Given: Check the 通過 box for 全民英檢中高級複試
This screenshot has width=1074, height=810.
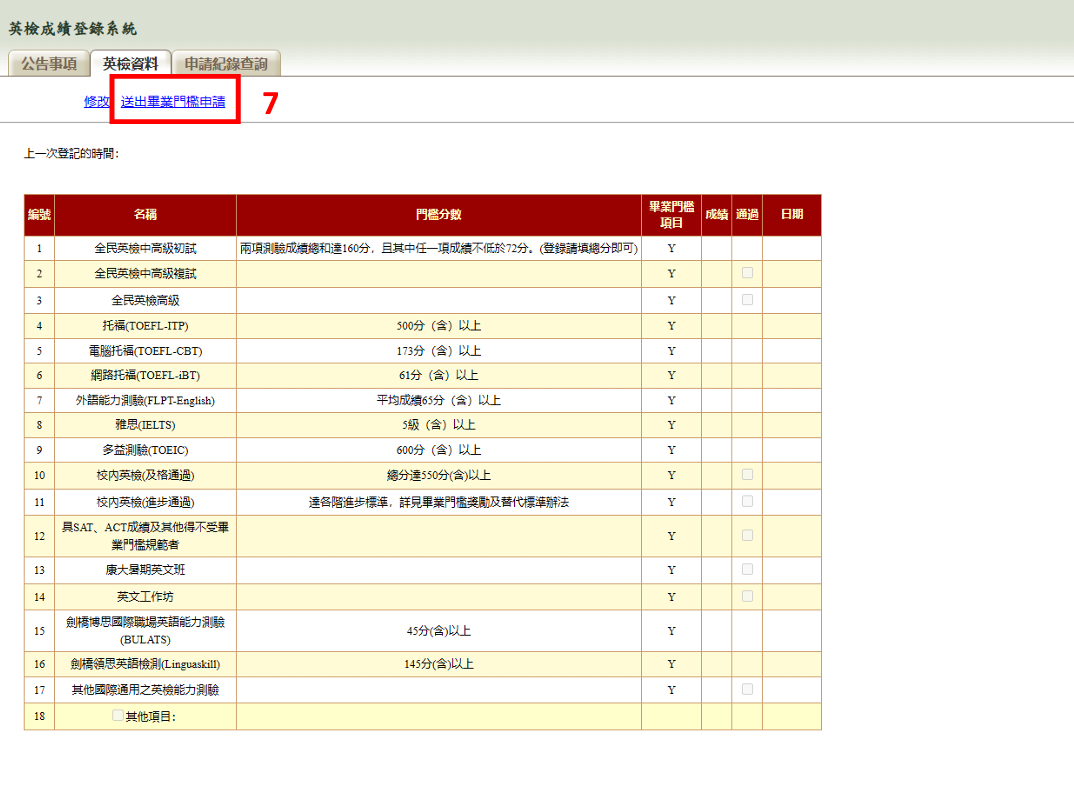Looking at the screenshot, I should 747,273.
